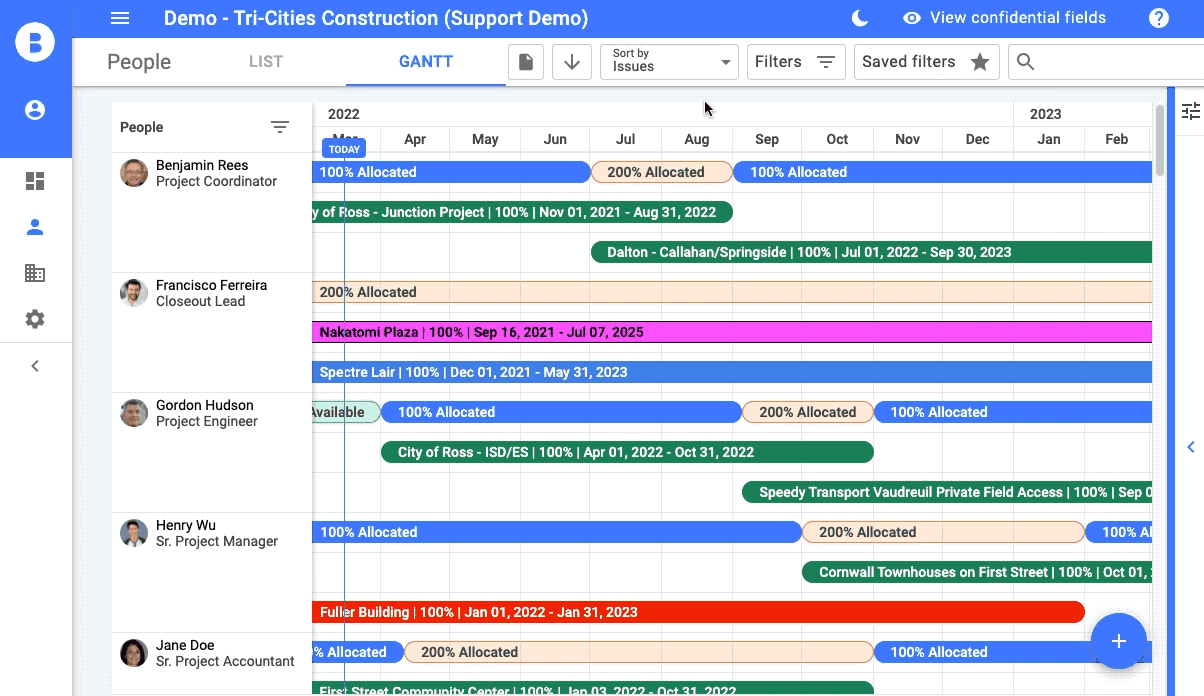Select Benjamin Rees 200% Allocated bar

pos(662,172)
